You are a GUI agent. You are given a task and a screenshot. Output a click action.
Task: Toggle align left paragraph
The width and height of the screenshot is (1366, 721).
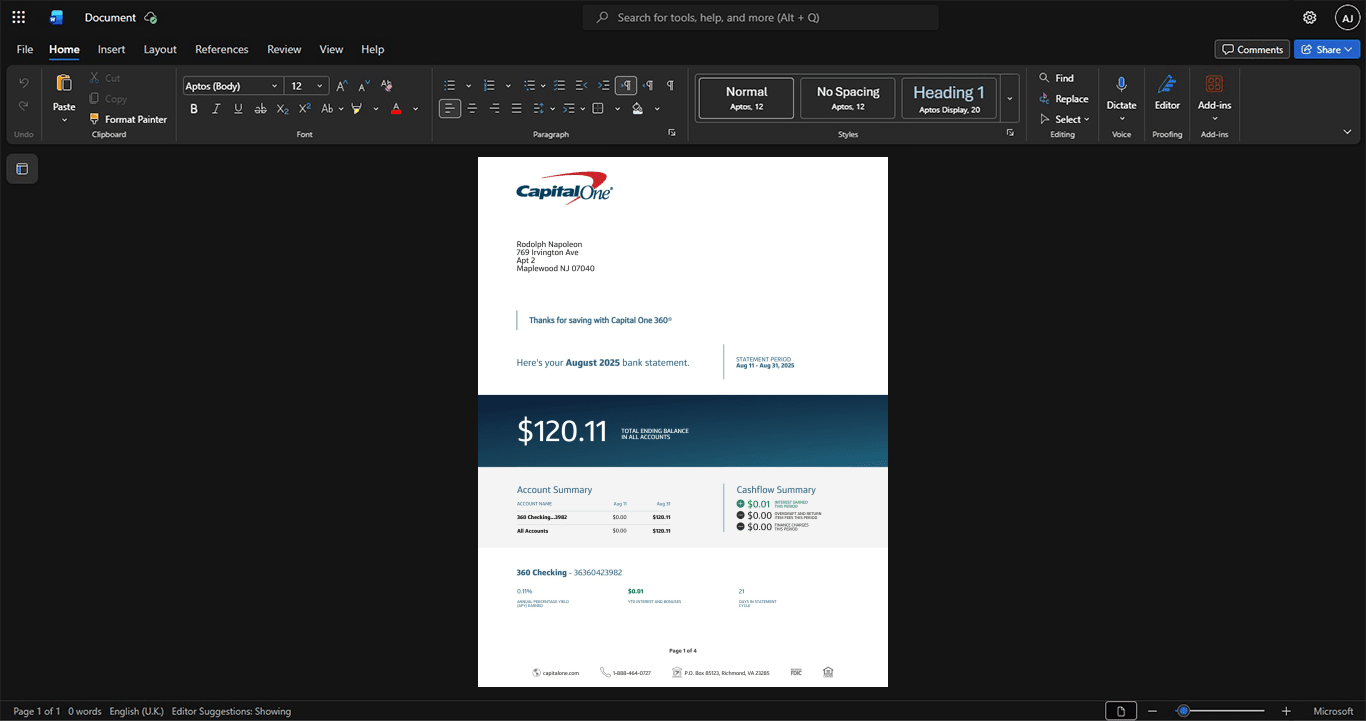click(450, 109)
